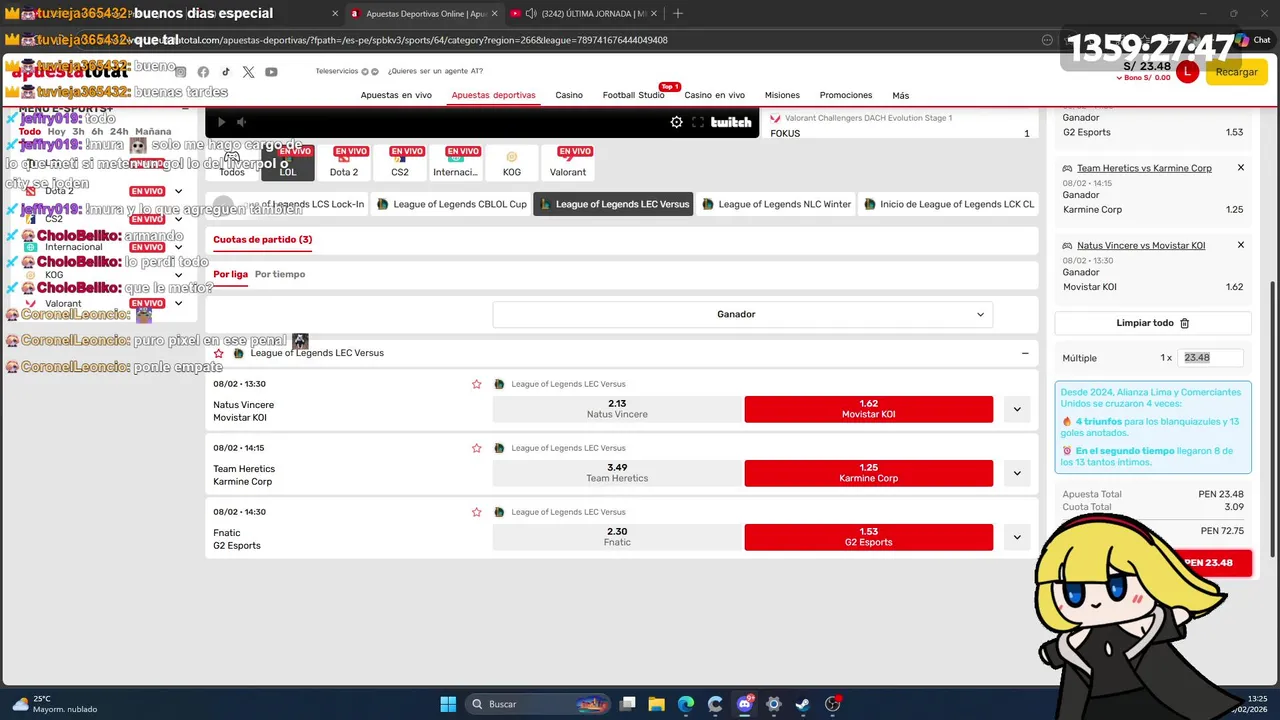
Task: Mute the Twitch player volume icon
Action: pyautogui.click(x=241, y=122)
